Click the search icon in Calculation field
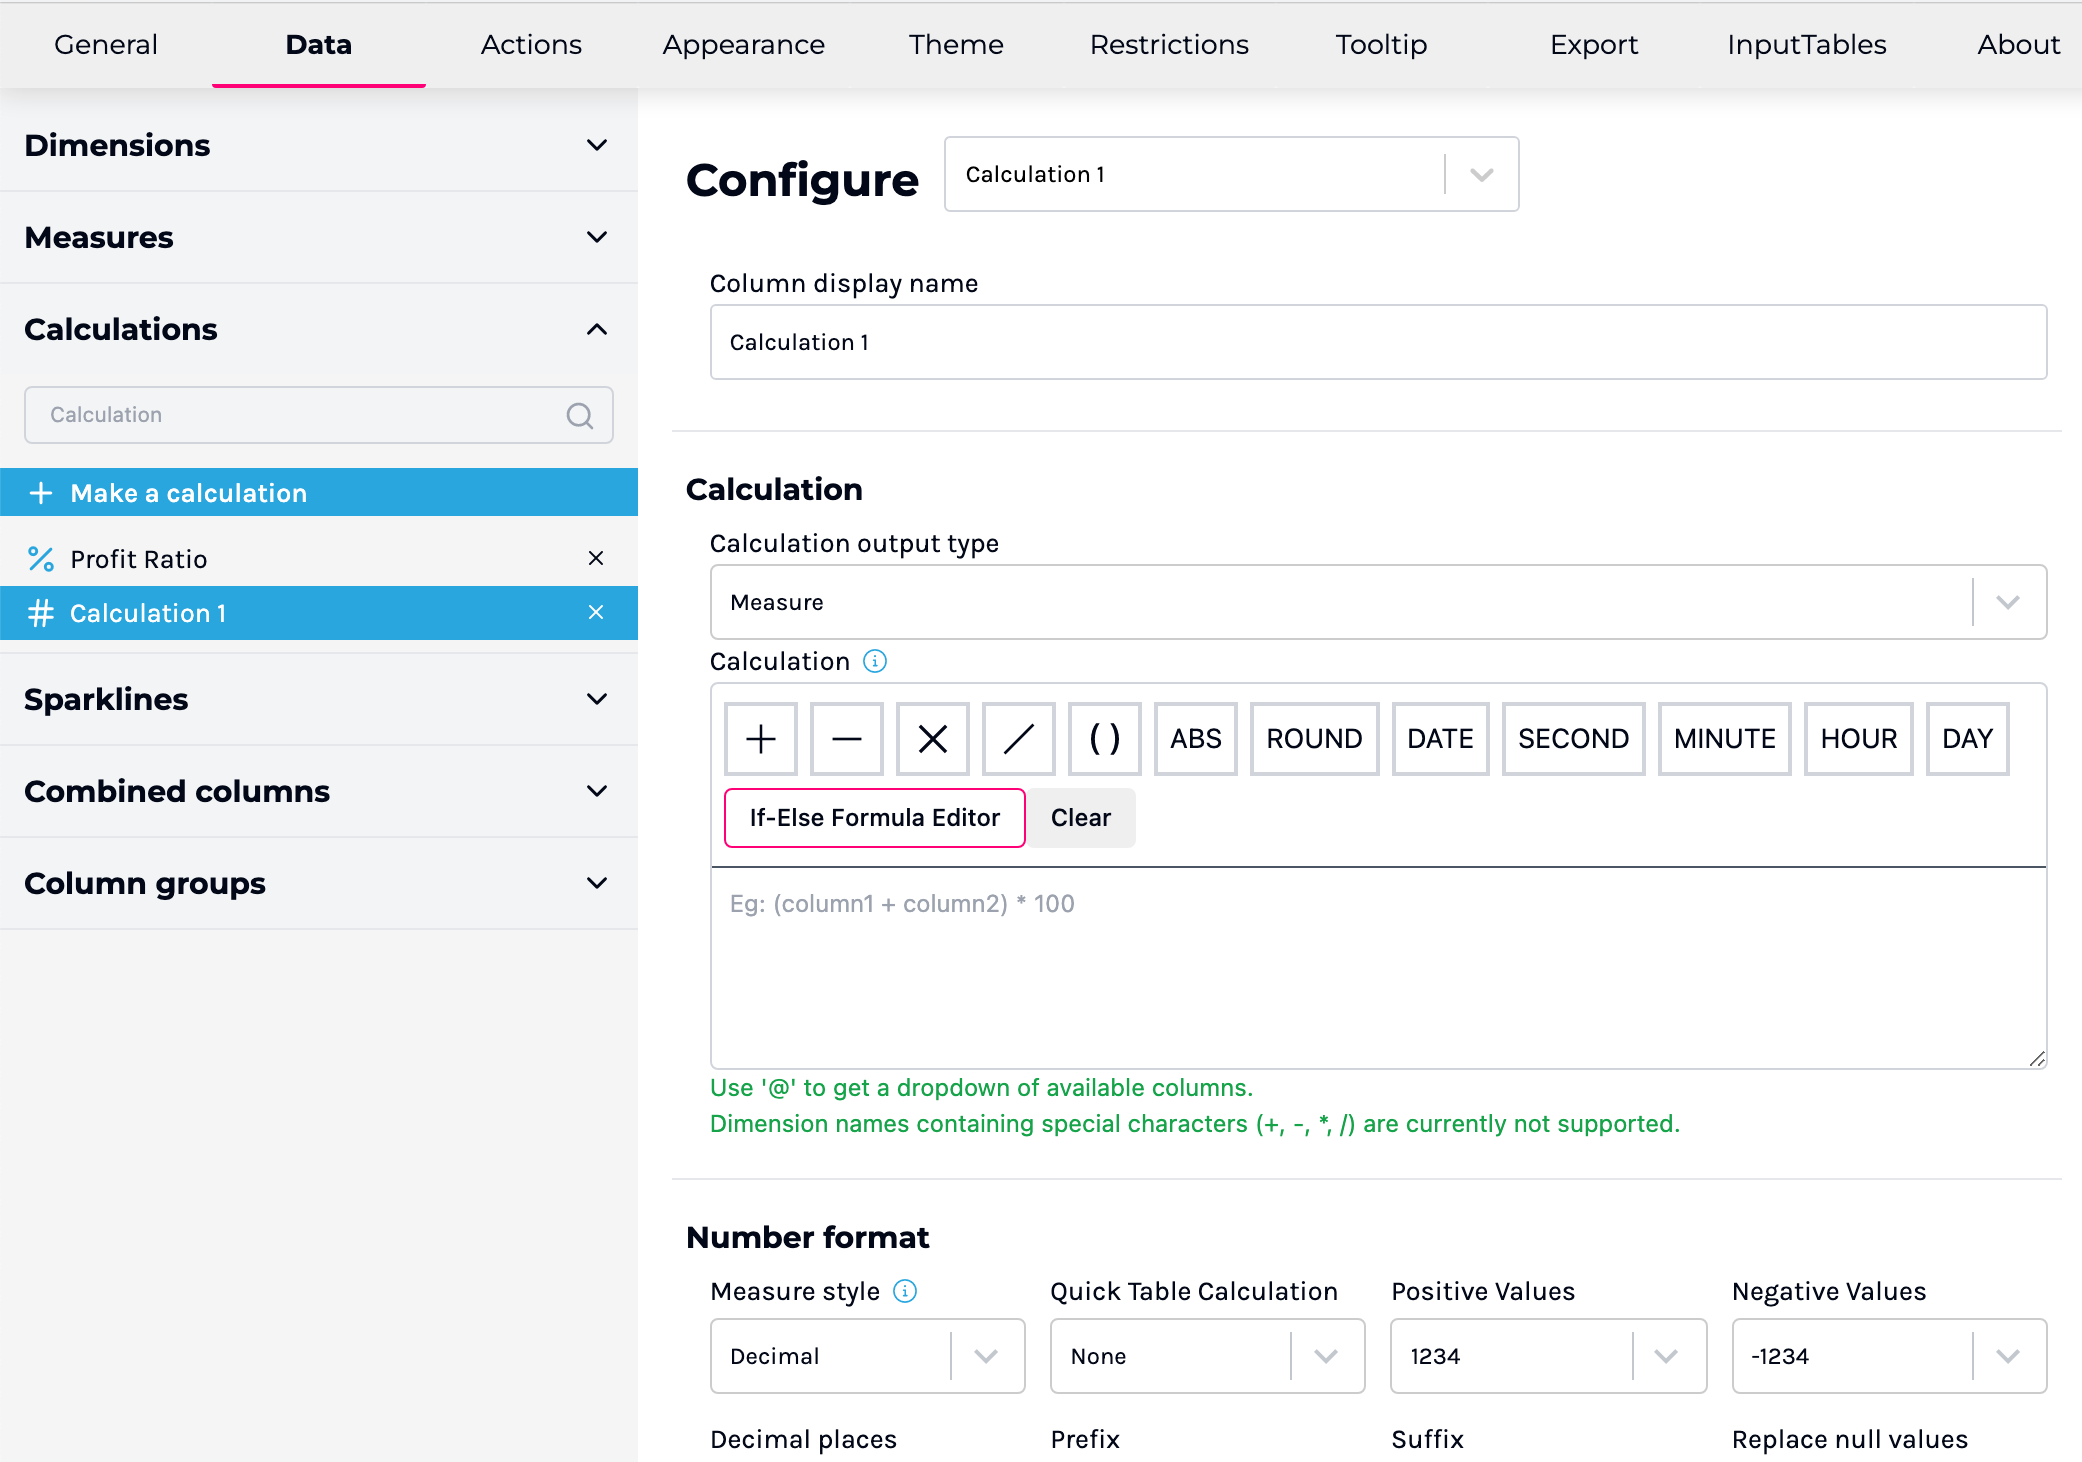 580,415
